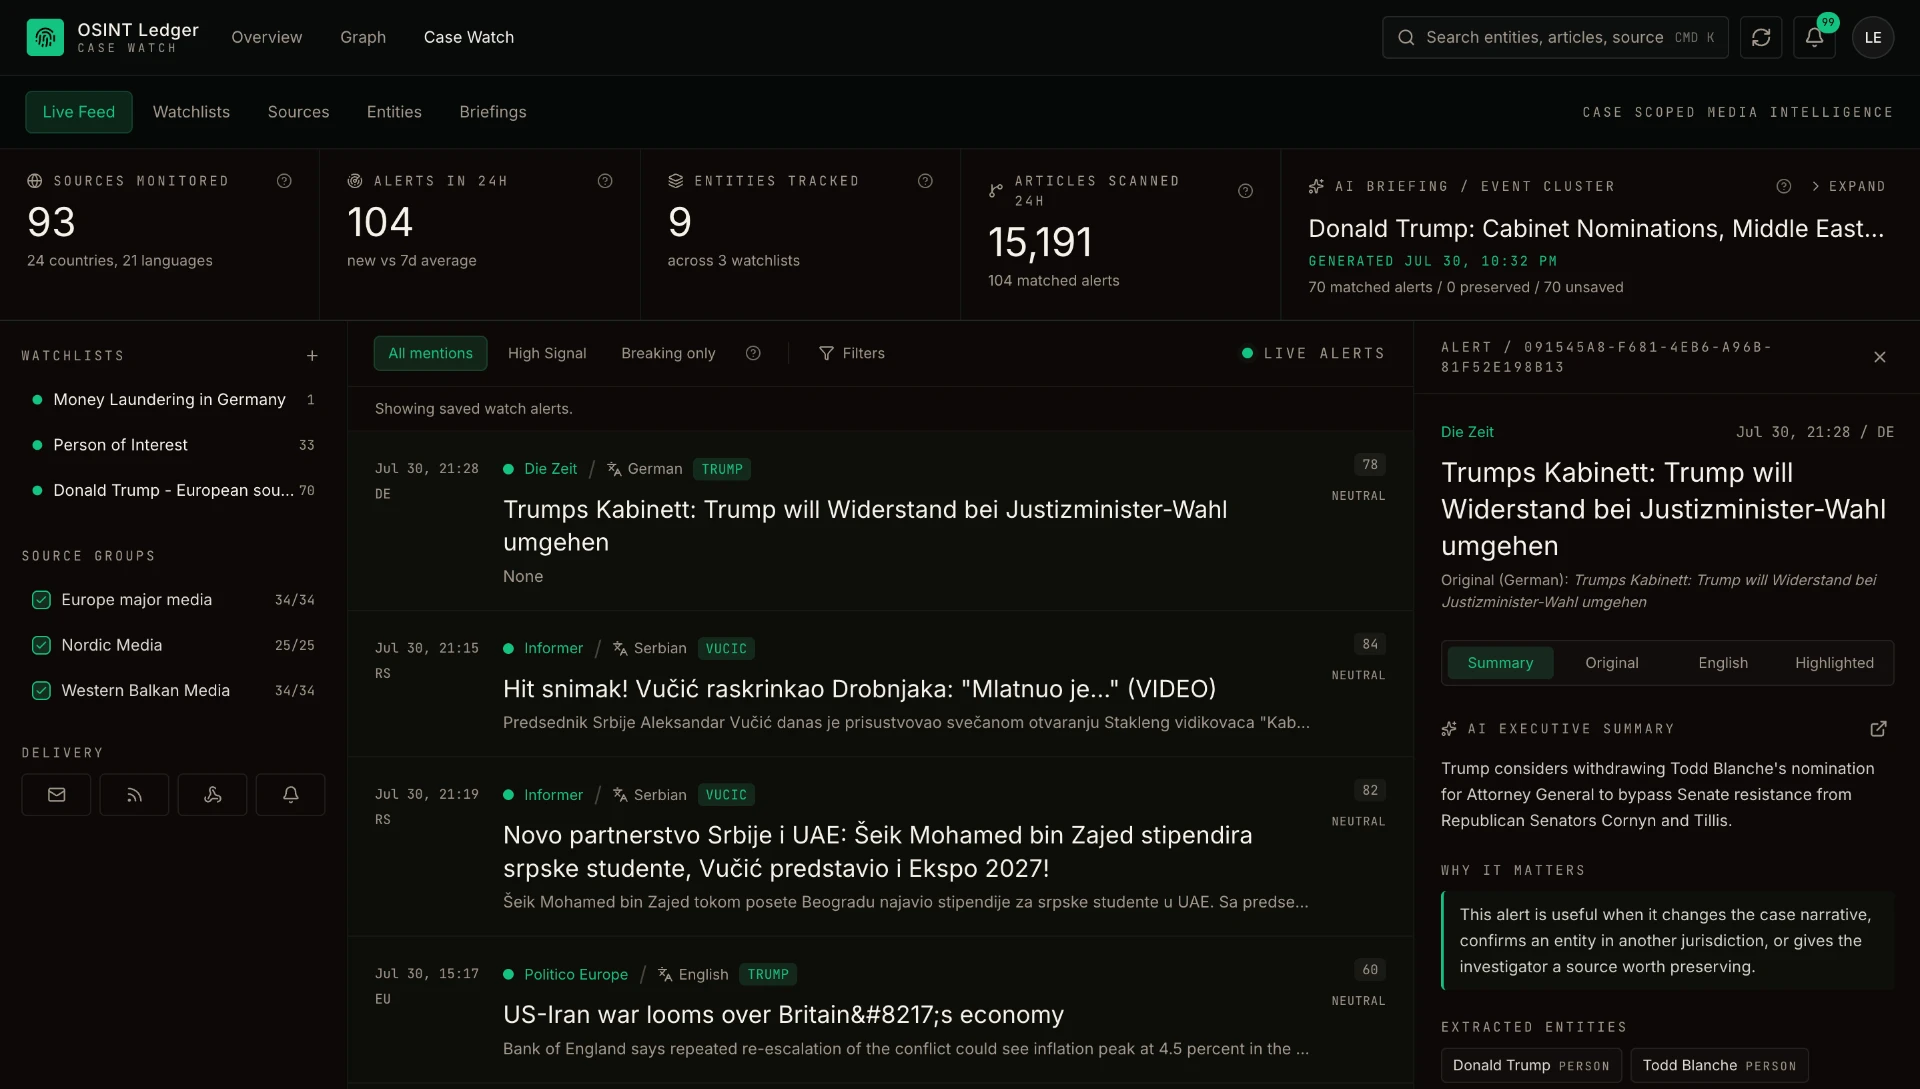Viewport: 1920px width, 1089px height.
Task: Switch to Entities tab
Action: pos(394,112)
